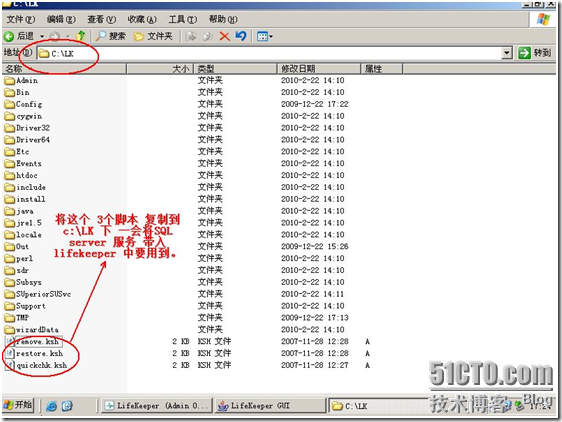This screenshot has height=422, width=562.
Task: Select the Config folder icon
Action: coord(9,104)
